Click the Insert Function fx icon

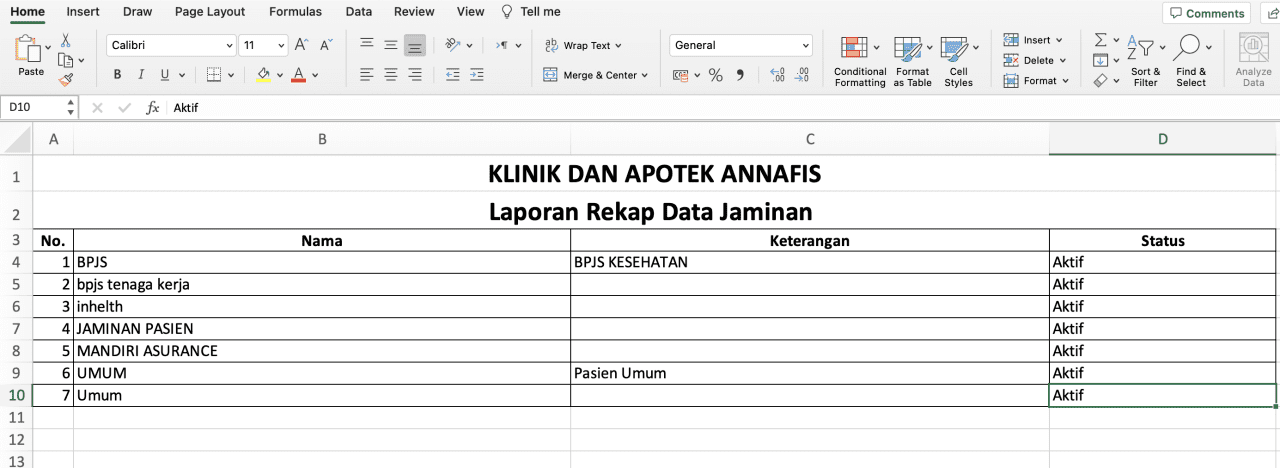pyautogui.click(x=153, y=108)
